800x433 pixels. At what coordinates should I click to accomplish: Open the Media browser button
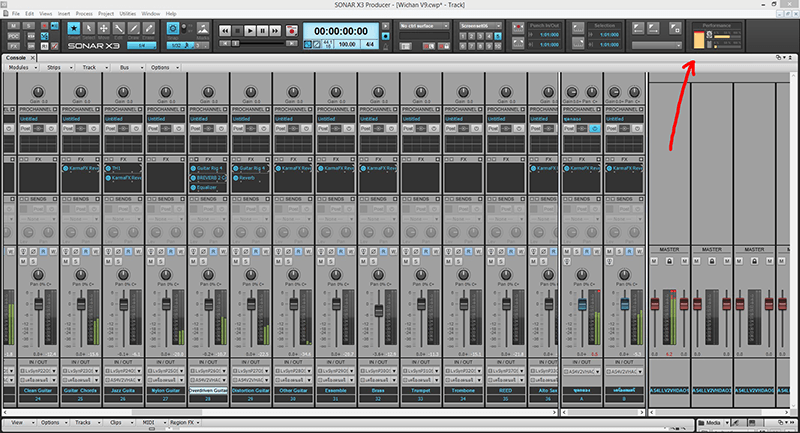713,423
